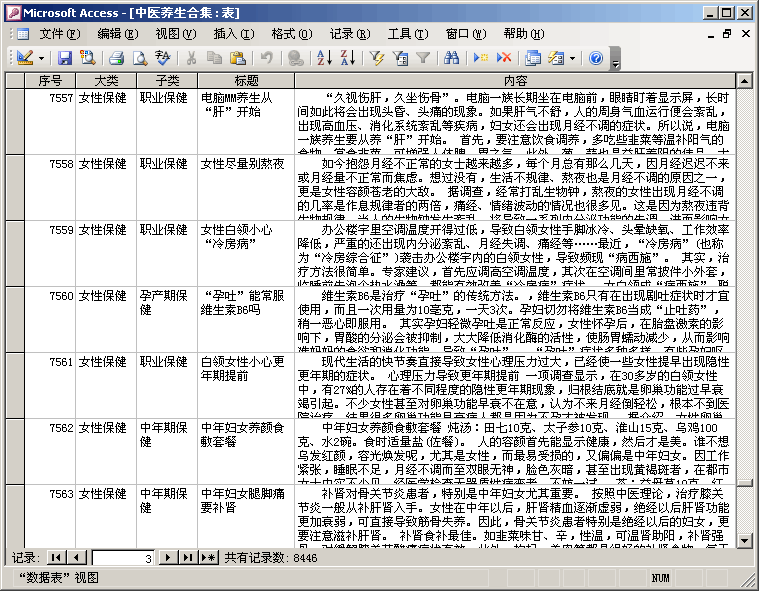The height and width of the screenshot is (591, 759).
Task: Open the 格式 menu
Action: (x=292, y=34)
